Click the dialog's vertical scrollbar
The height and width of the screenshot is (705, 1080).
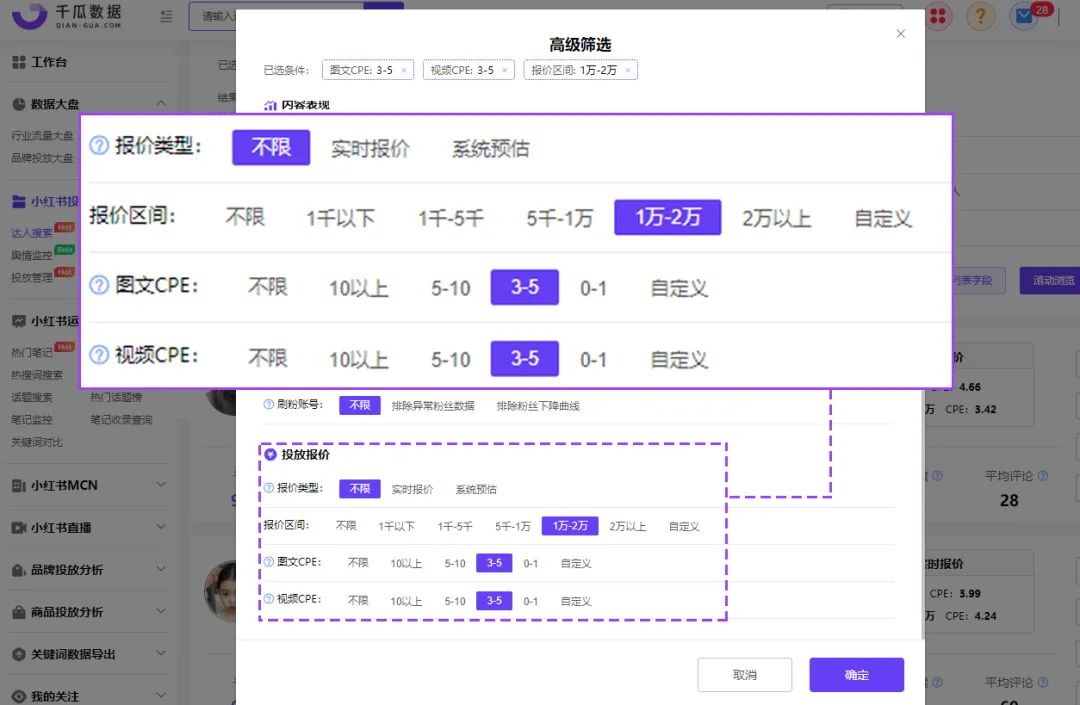tap(922, 515)
